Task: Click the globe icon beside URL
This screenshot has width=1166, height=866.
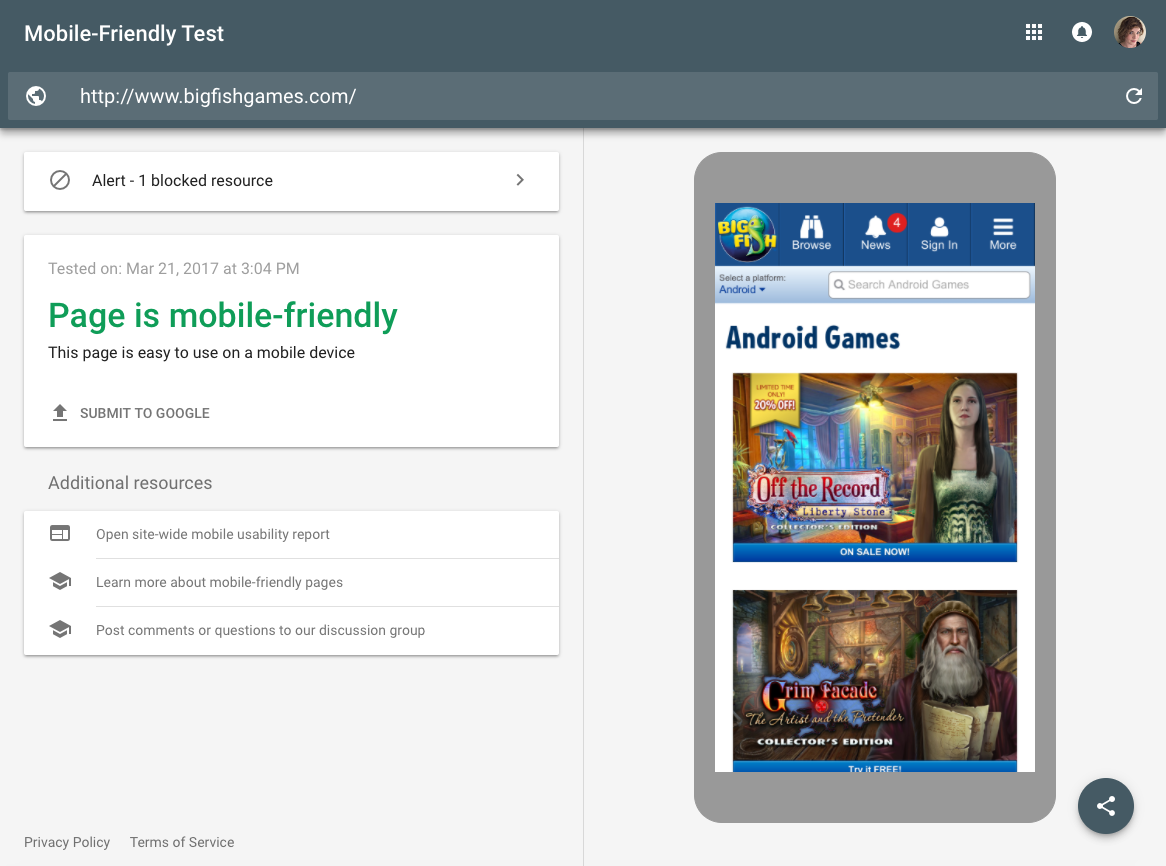Action: coord(36,96)
